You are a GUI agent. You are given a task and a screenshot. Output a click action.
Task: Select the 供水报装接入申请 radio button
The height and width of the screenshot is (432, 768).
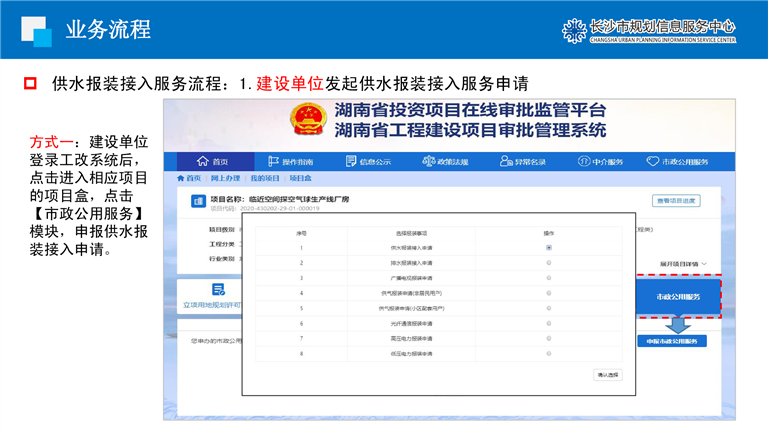(549, 247)
